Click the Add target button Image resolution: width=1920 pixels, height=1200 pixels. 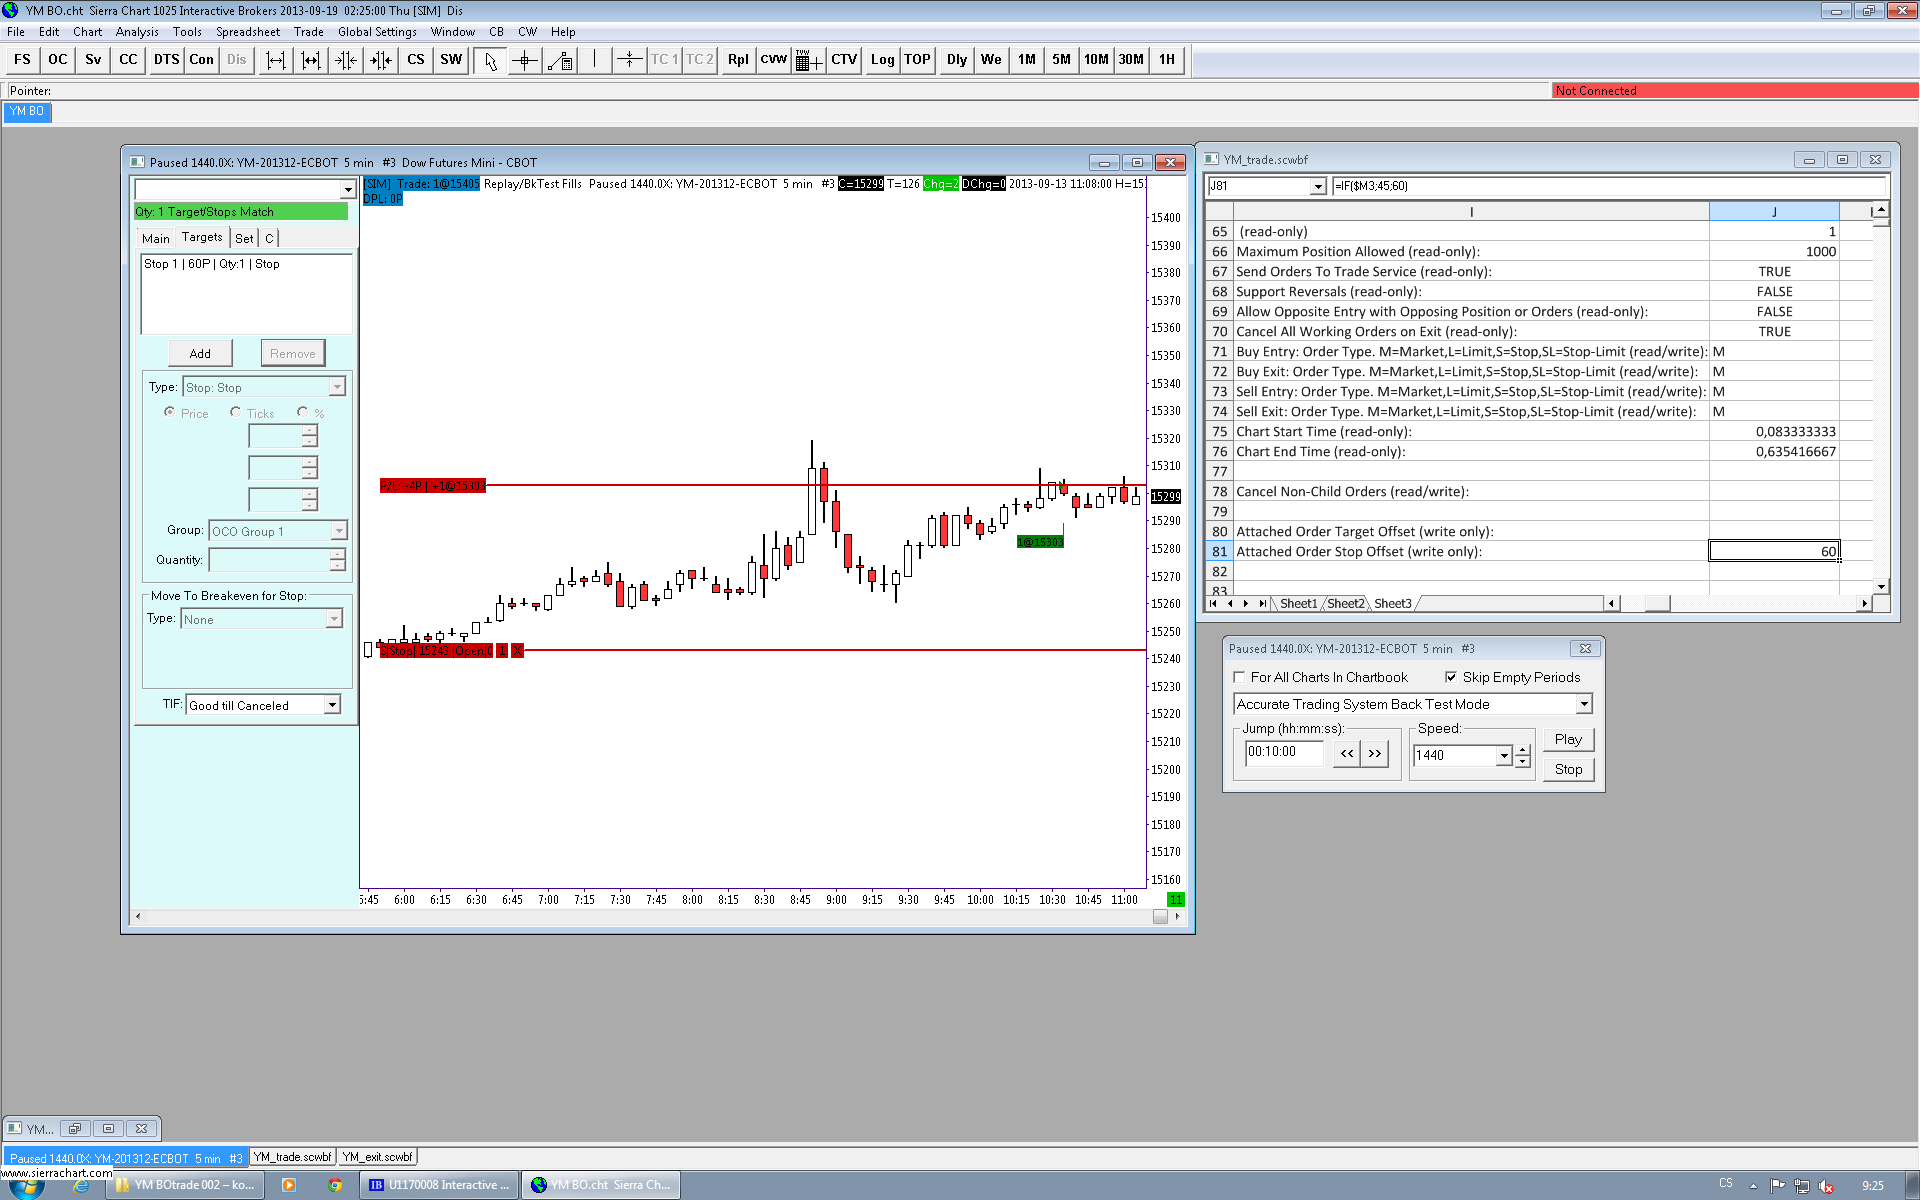pos(200,353)
